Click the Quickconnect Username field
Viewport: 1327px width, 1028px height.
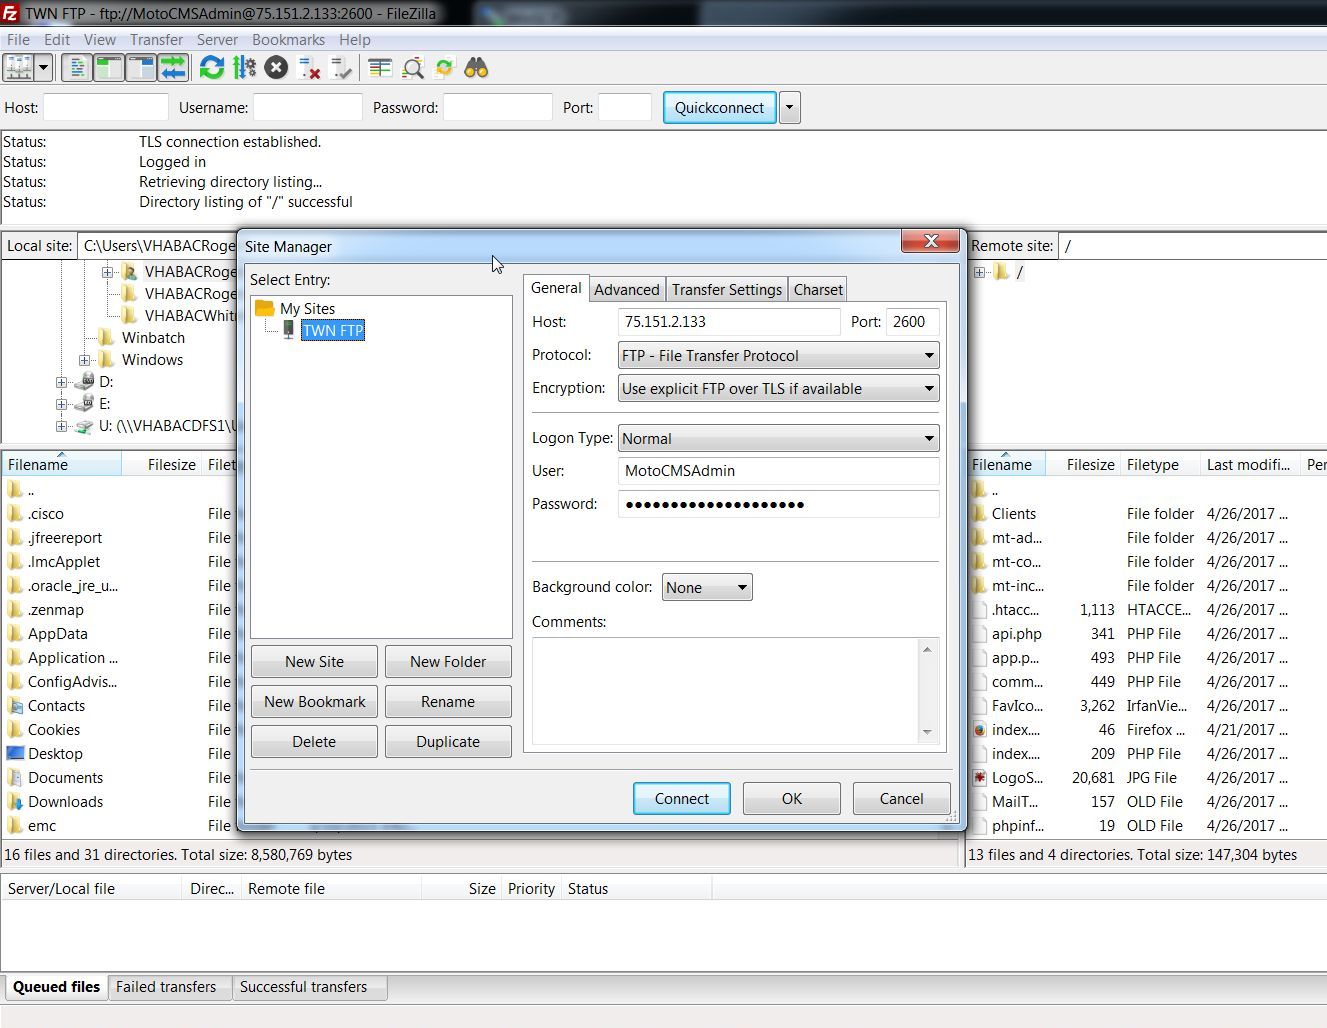pos(308,107)
